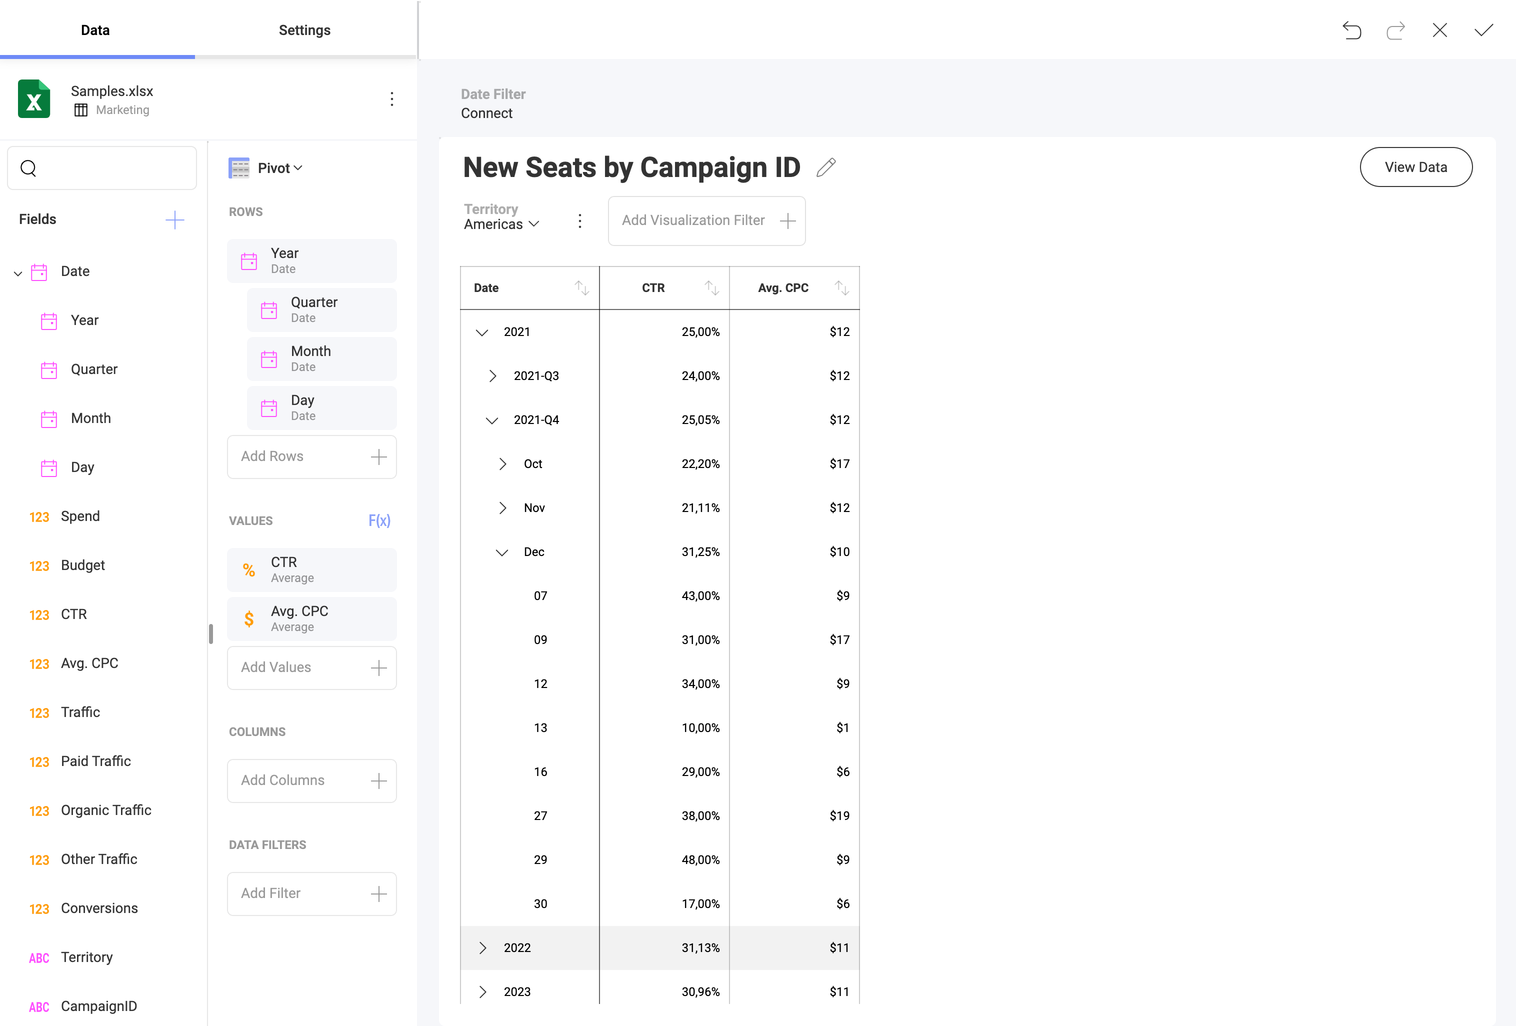
Task: Click the plus icon on Add Values
Action: [x=379, y=668]
